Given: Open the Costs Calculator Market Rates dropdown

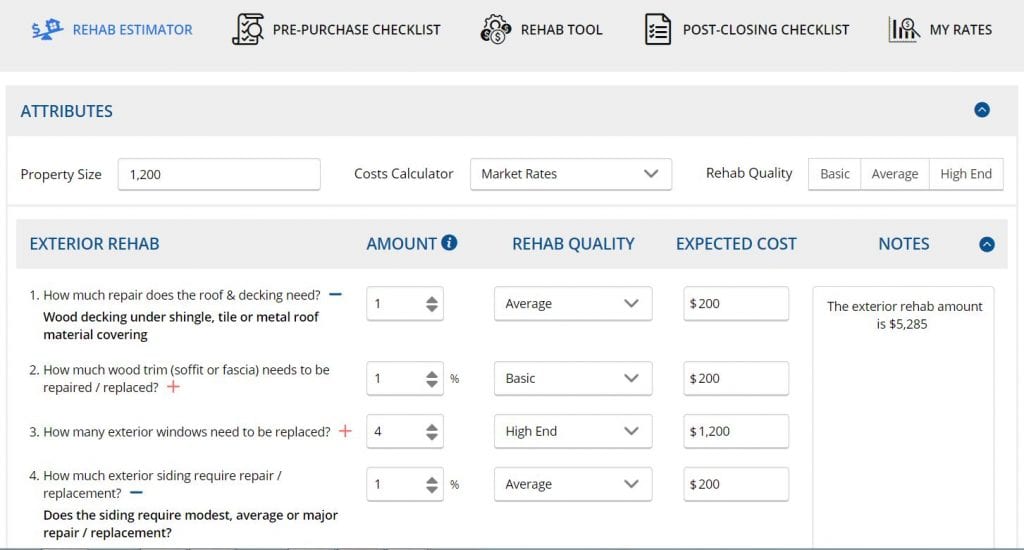Looking at the screenshot, I should click(x=570, y=174).
